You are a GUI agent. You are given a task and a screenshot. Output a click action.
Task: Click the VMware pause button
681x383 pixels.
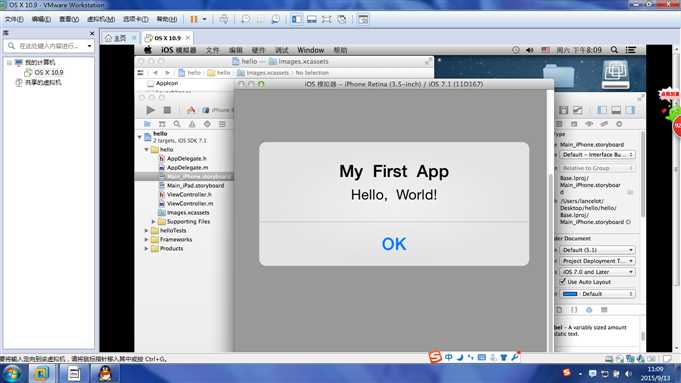[x=194, y=19]
